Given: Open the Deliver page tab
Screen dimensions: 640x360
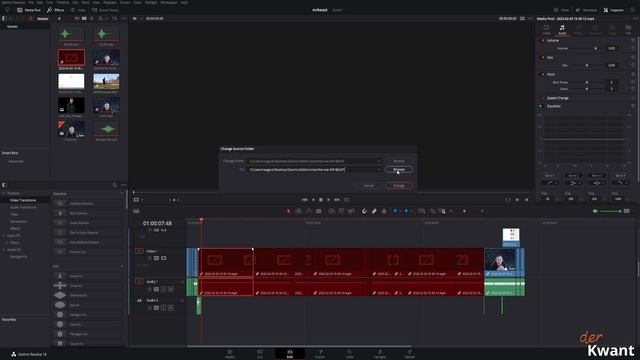Looking at the screenshot, I should click(410, 353).
